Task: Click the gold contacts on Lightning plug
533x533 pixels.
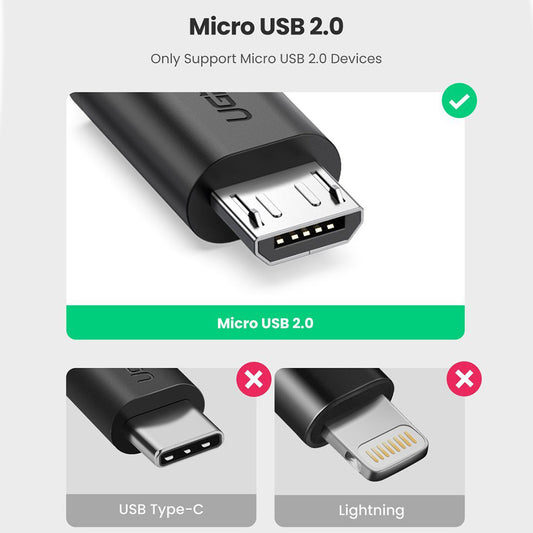Action: point(393,446)
